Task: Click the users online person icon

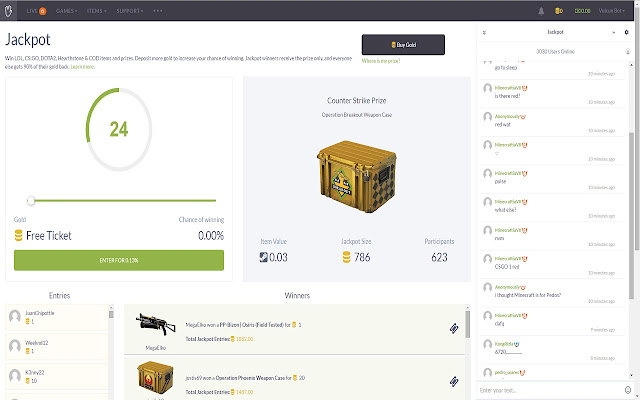Action: coord(628,51)
